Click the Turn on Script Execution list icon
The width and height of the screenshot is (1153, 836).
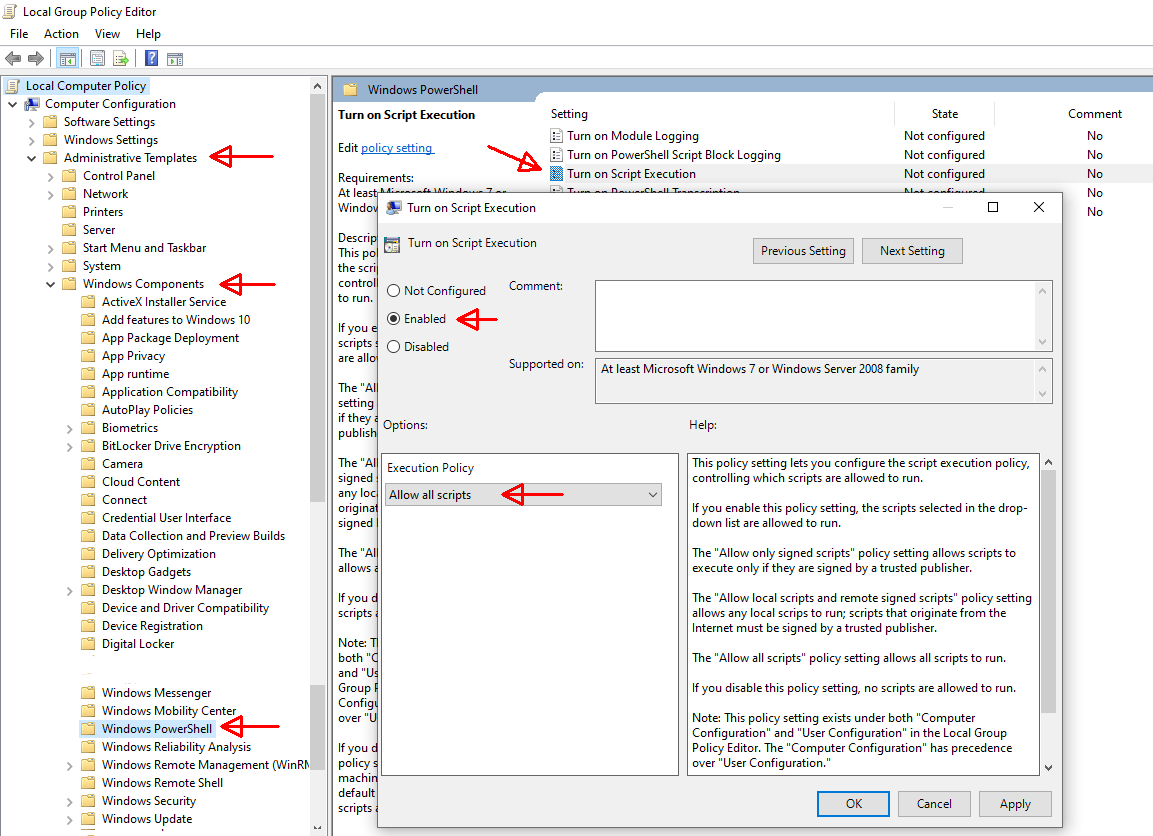point(557,174)
